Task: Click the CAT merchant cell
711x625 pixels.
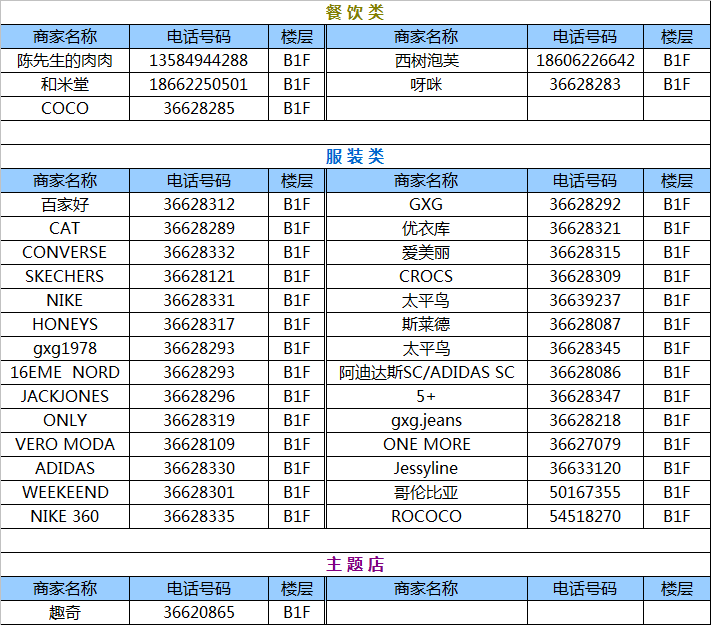Action: coord(65,228)
